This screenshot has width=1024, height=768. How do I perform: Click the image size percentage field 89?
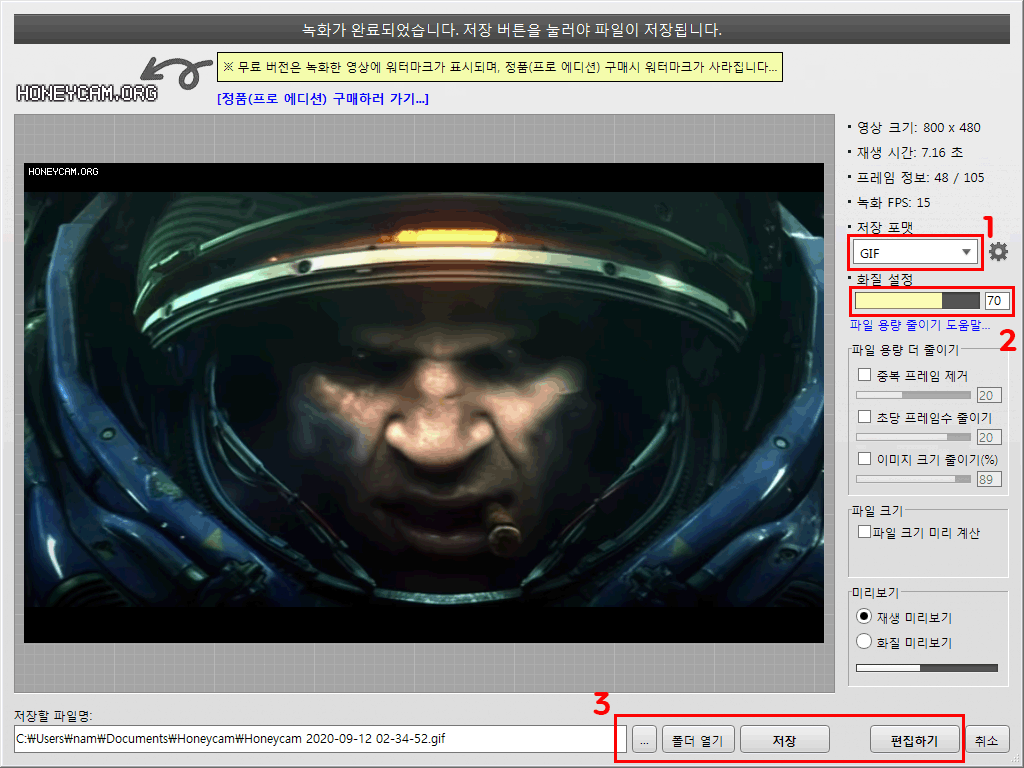tap(989, 479)
